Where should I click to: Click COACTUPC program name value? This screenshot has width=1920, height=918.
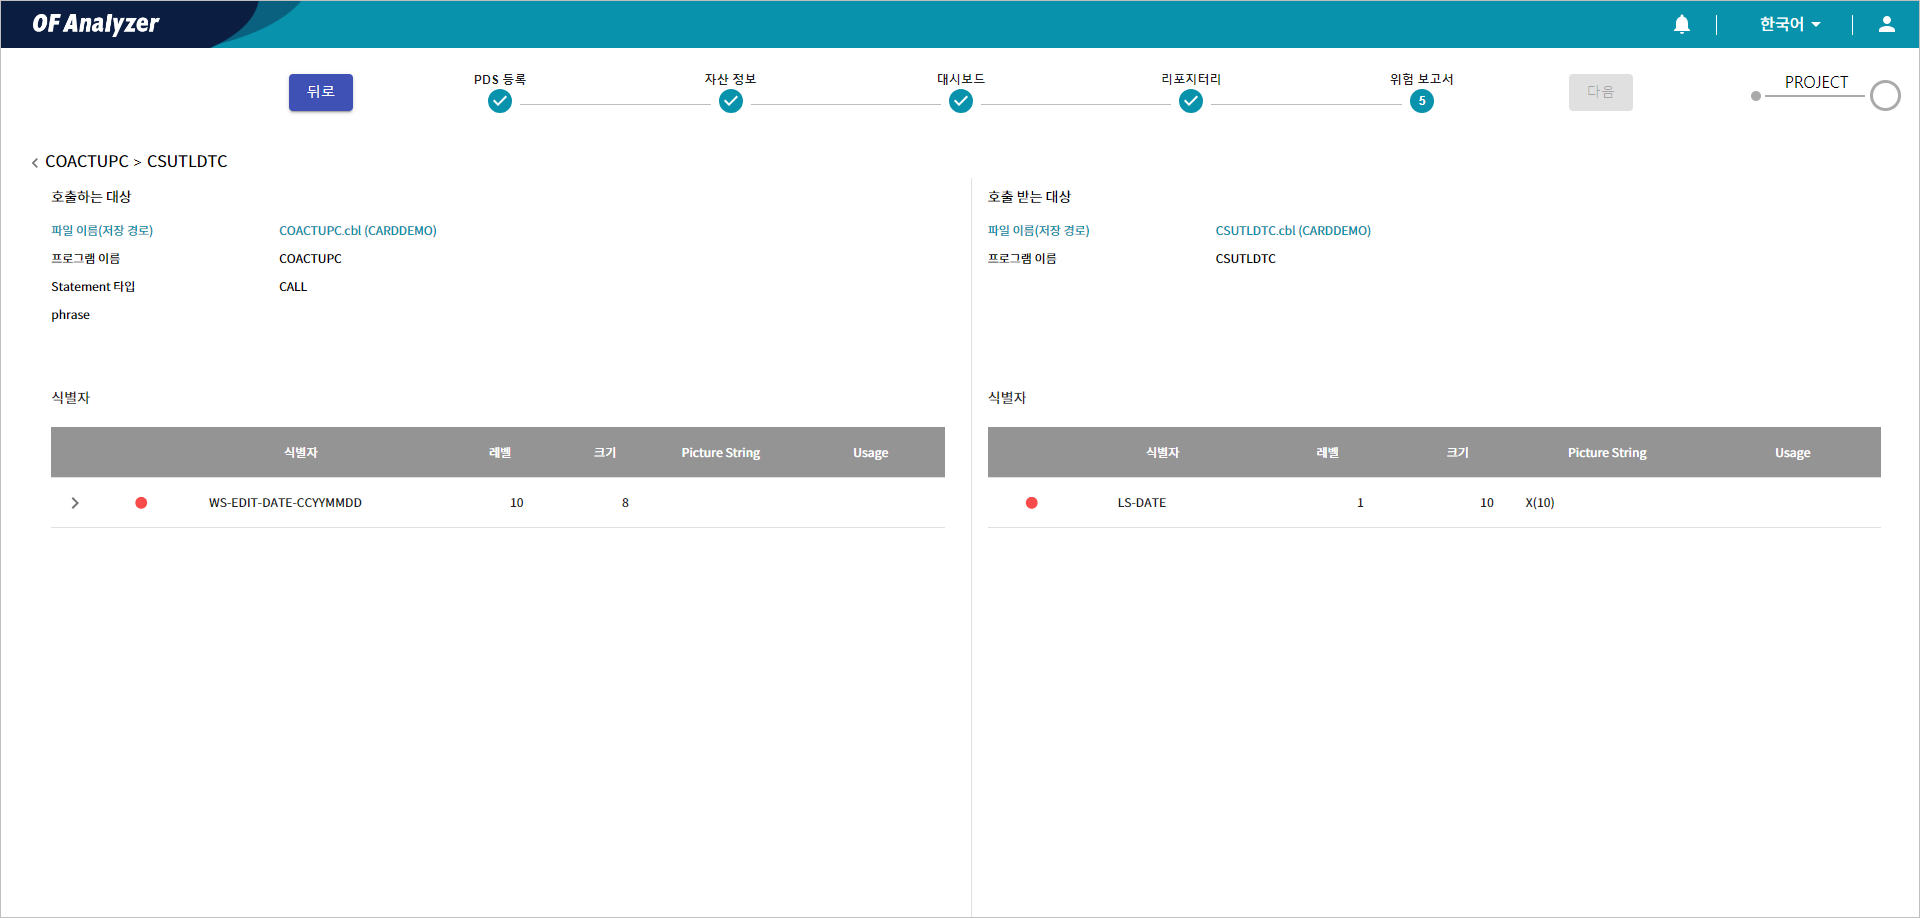[310, 258]
